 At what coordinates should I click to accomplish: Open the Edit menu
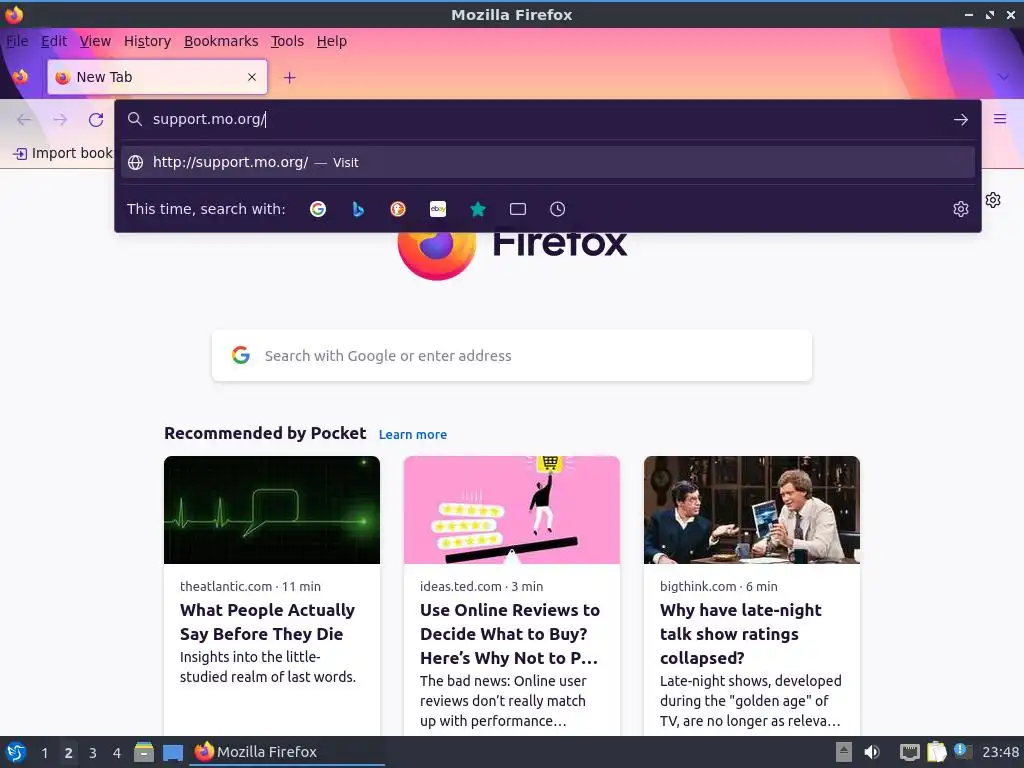(x=54, y=41)
